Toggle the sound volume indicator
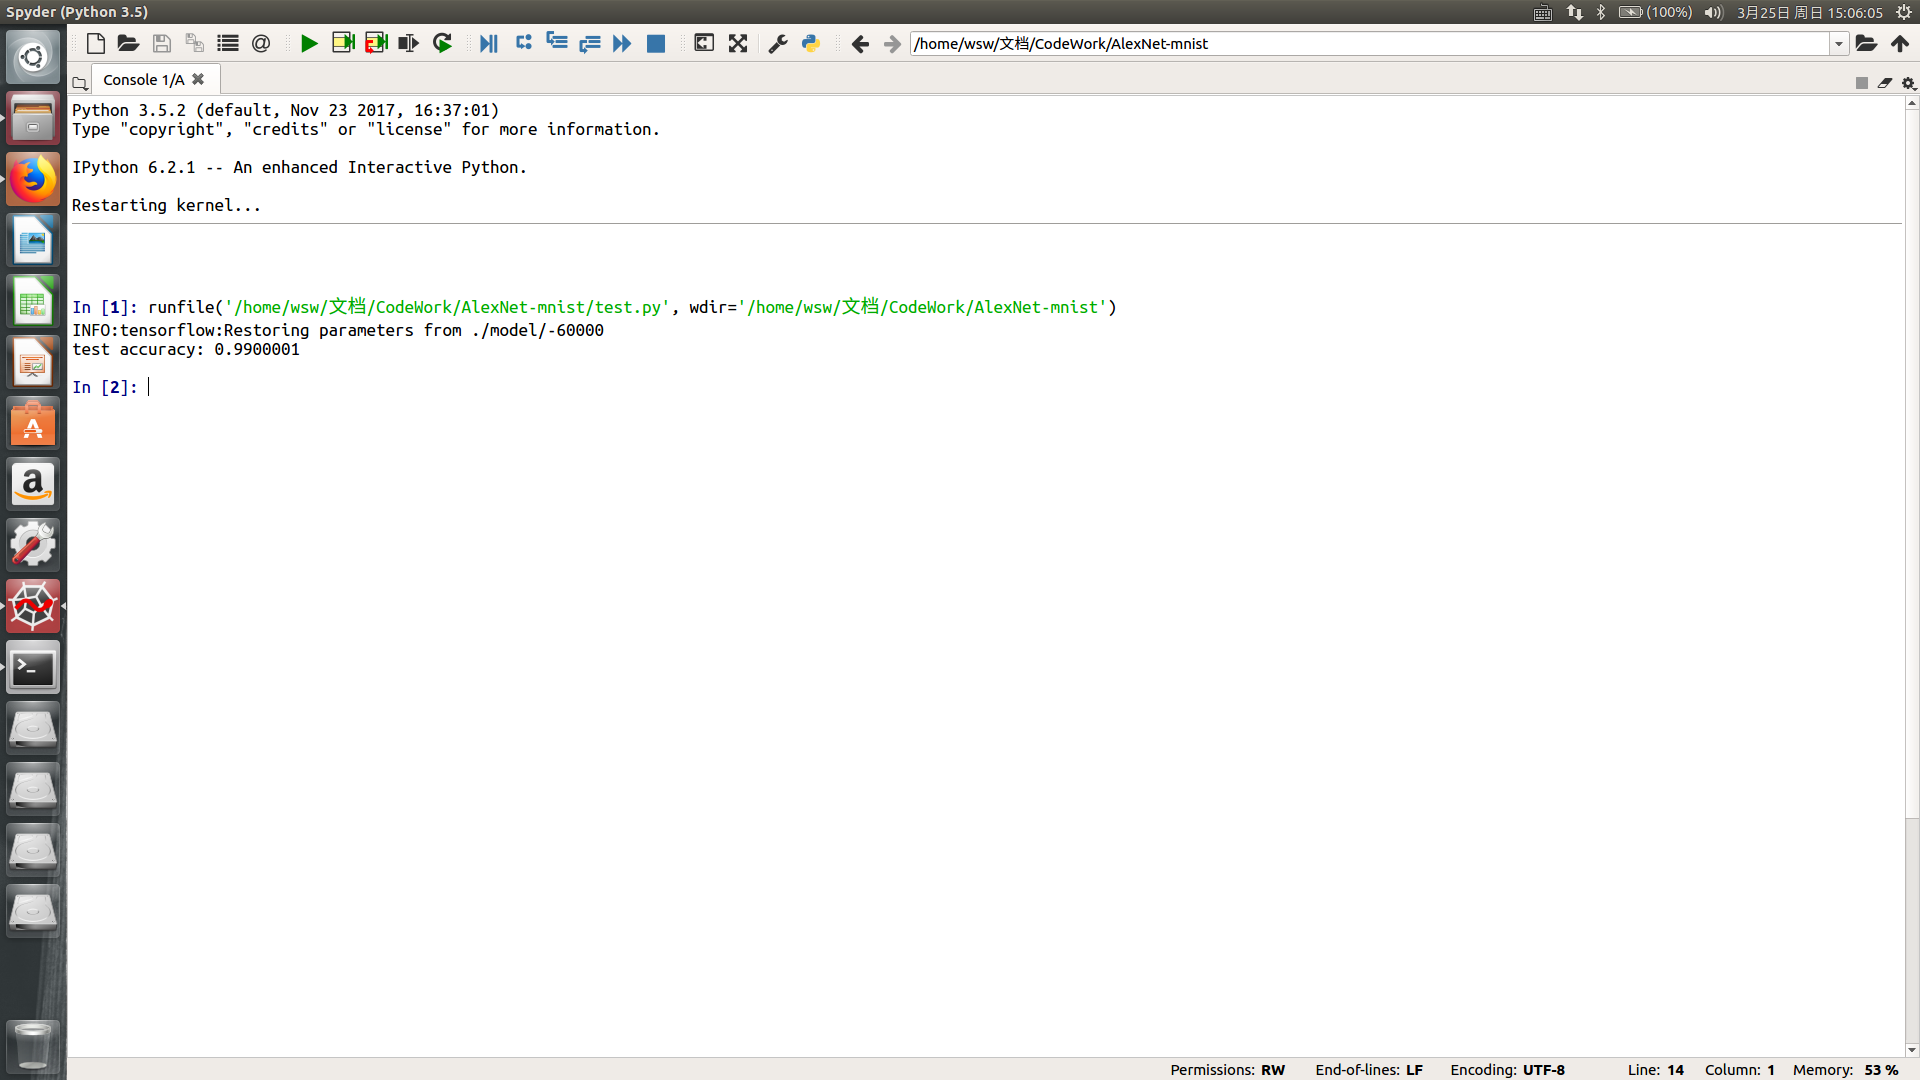This screenshot has height=1080, width=1920. (x=1713, y=12)
